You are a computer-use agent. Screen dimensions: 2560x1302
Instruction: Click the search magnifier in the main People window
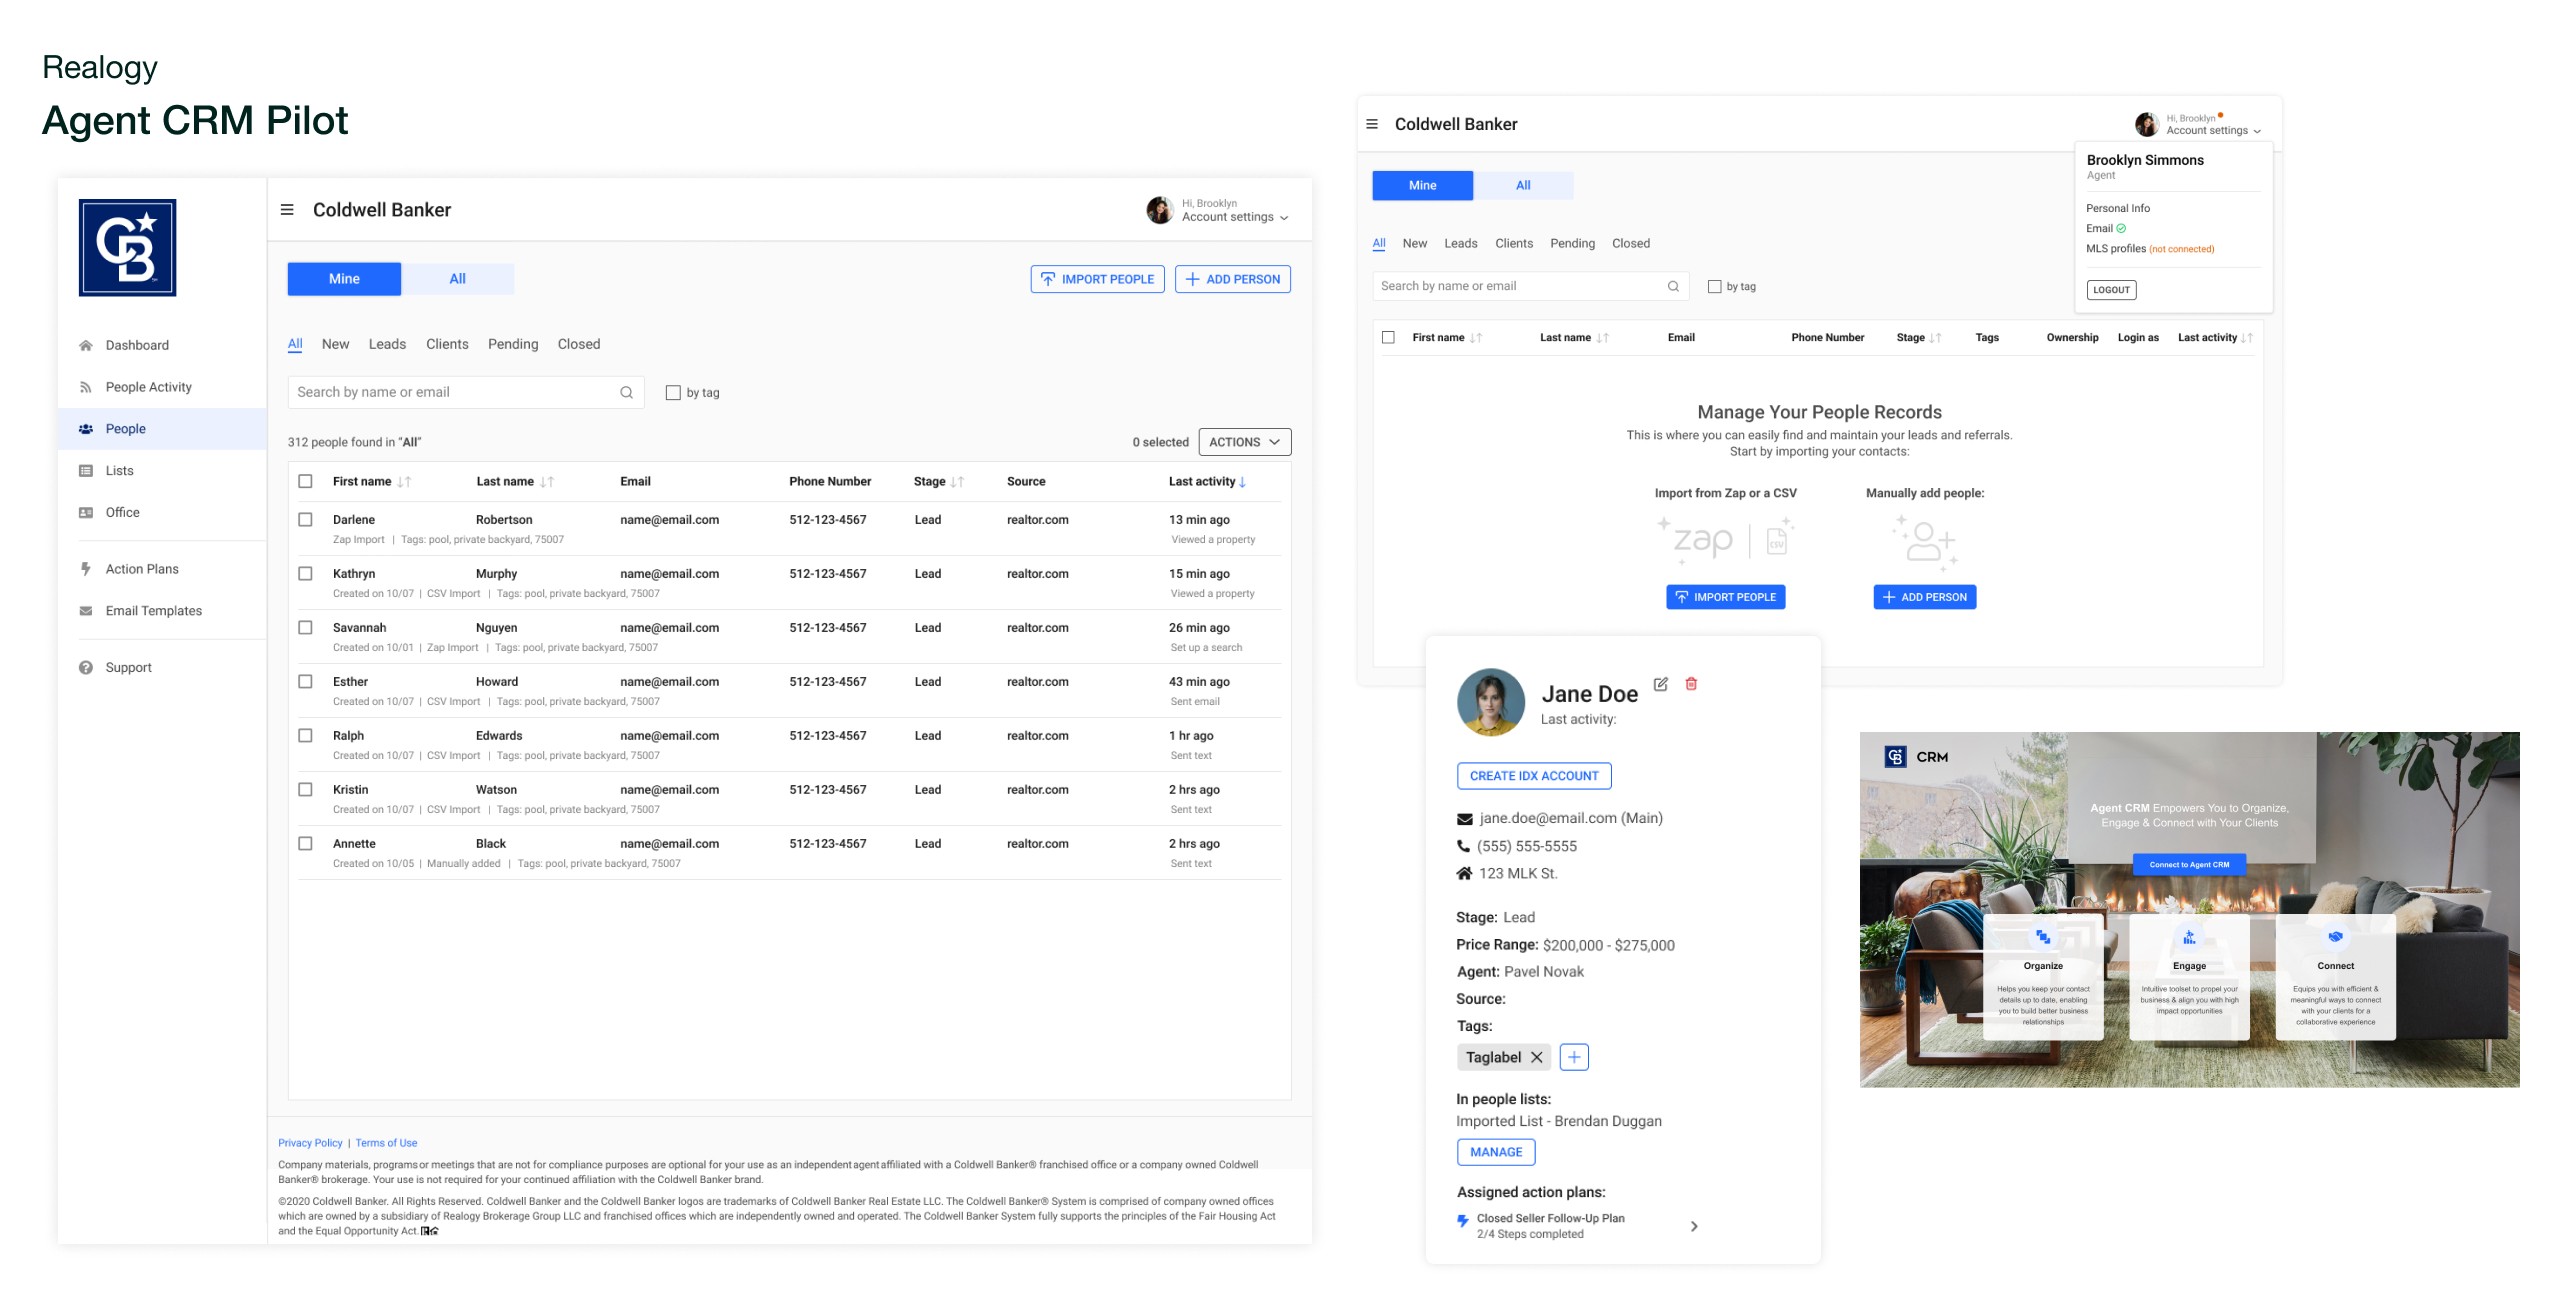click(x=627, y=392)
